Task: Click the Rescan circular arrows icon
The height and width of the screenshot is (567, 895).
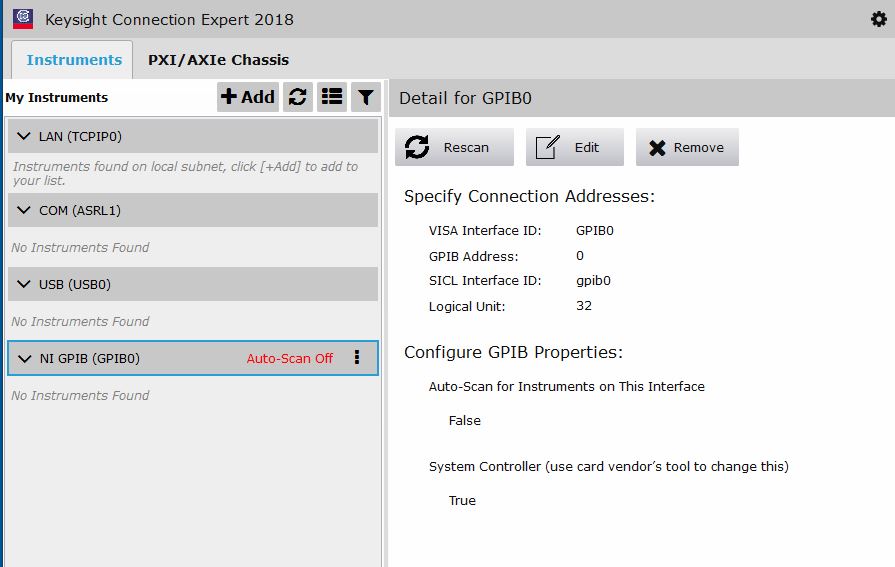Action: tap(417, 147)
